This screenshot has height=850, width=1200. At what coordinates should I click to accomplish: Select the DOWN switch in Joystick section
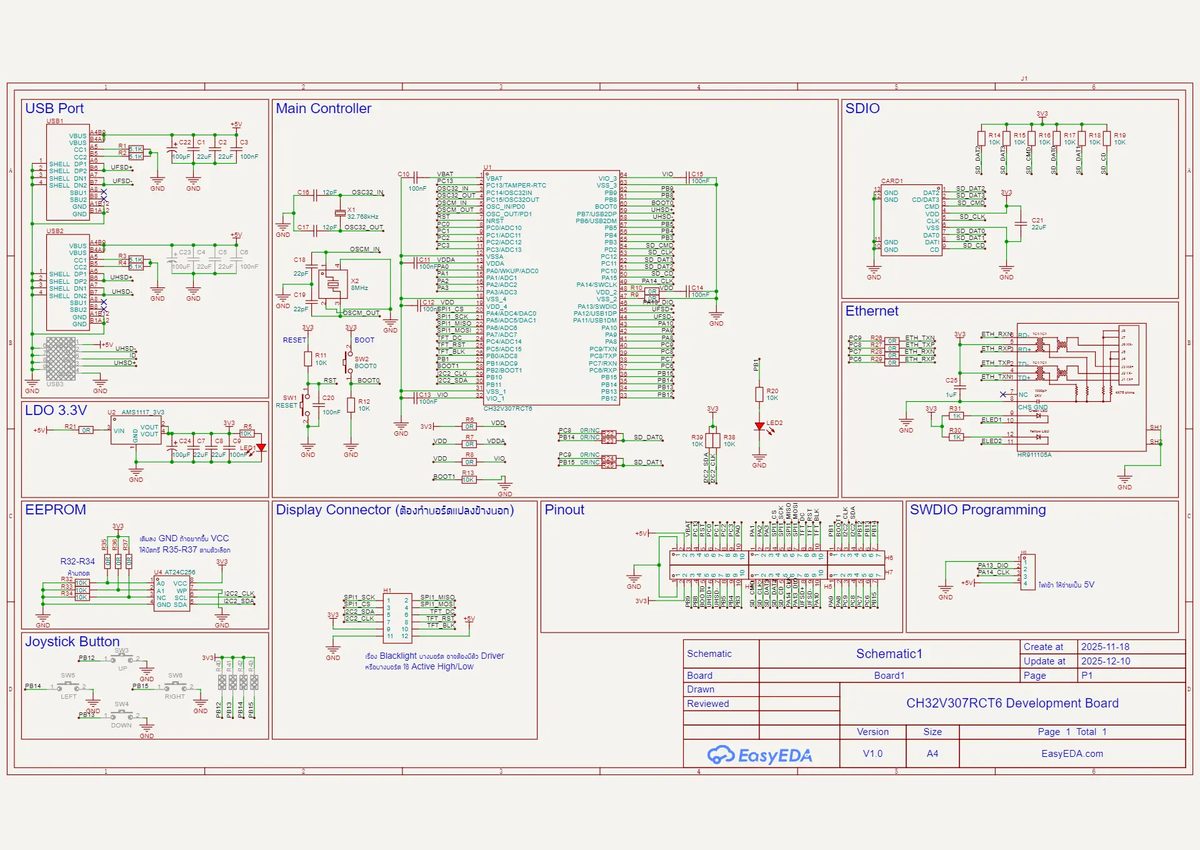pyautogui.click(x=121, y=714)
